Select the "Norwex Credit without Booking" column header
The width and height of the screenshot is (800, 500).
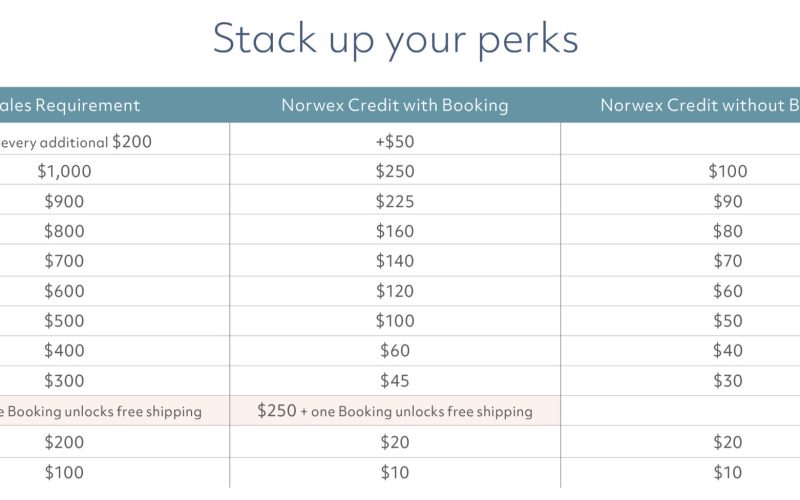[700, 105]
